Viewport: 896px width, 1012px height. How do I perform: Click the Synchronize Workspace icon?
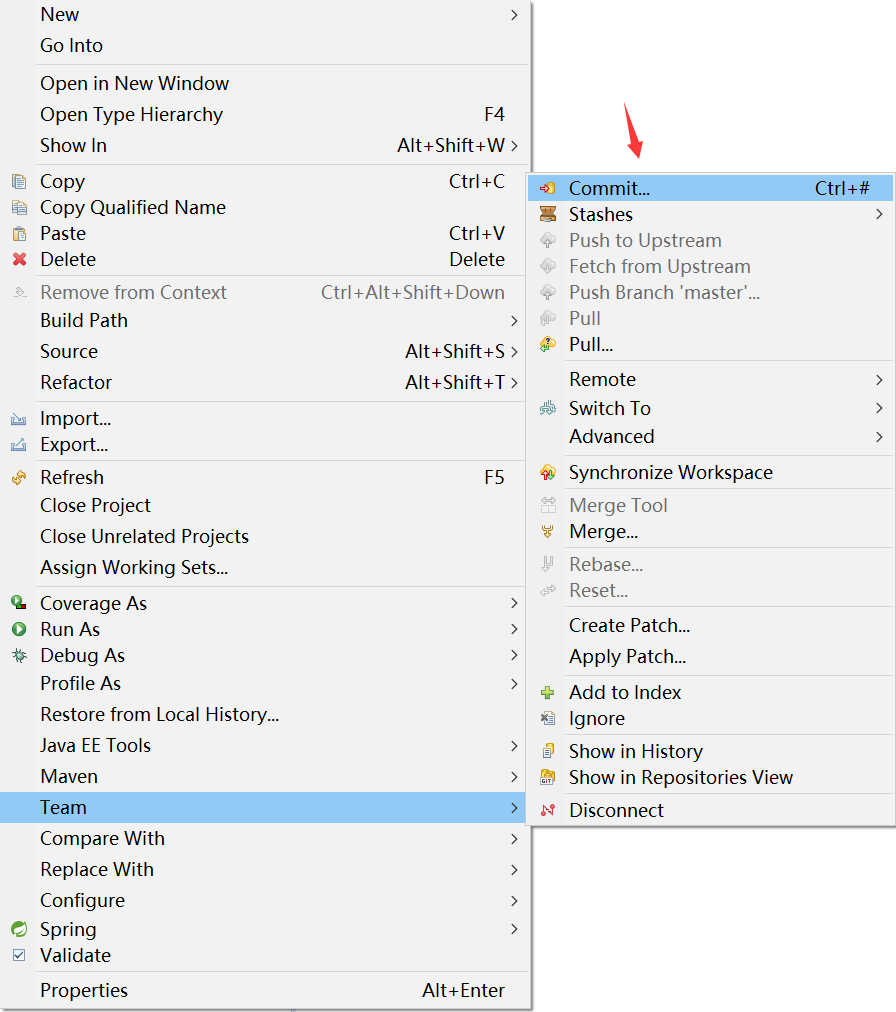point(547,472)
